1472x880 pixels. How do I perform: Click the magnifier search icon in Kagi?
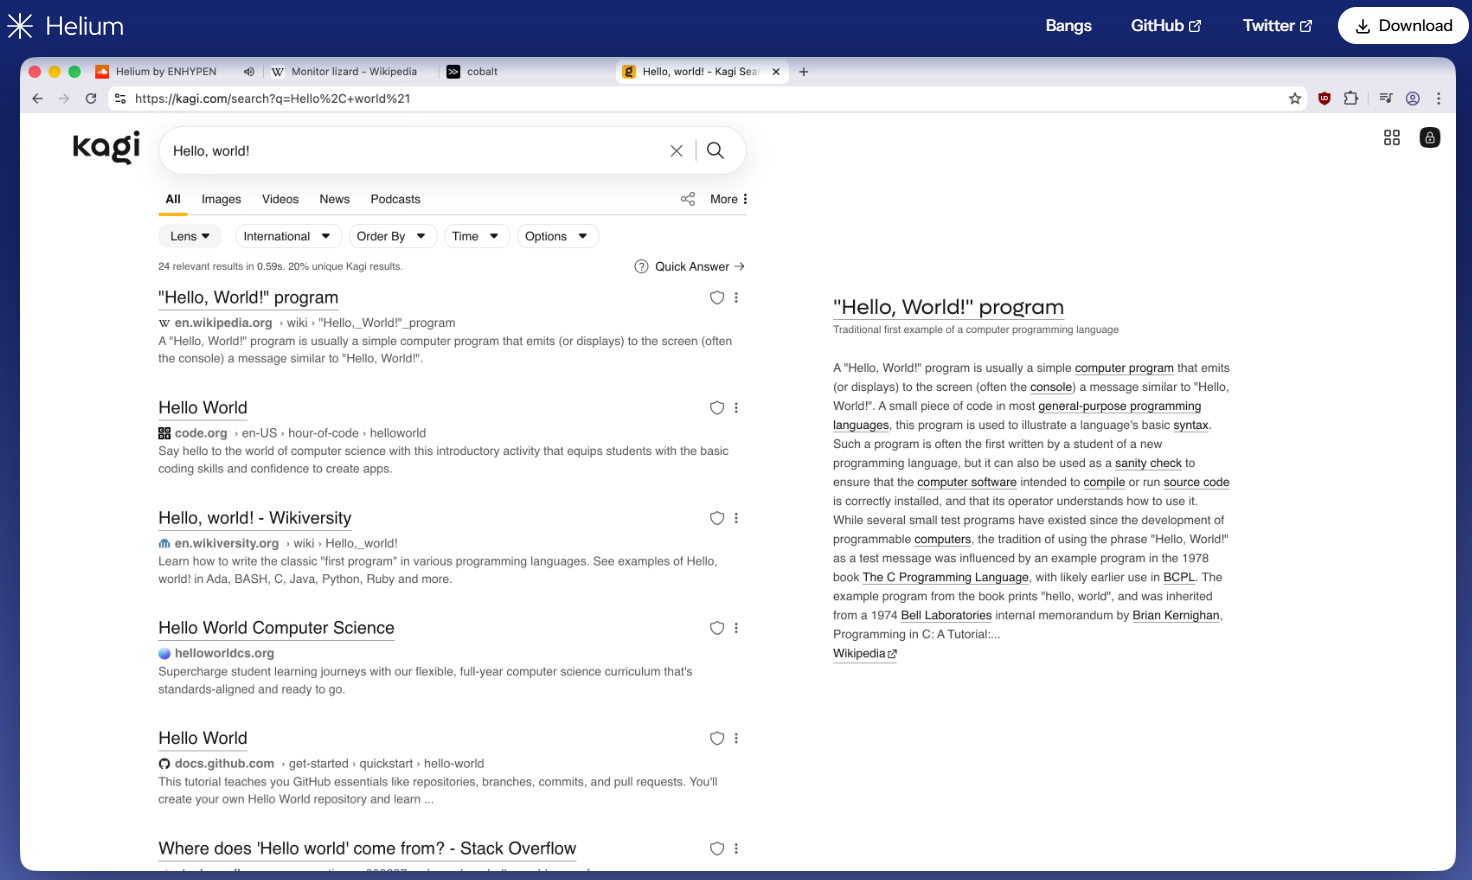pyautogui.click(x=715, y=150)
